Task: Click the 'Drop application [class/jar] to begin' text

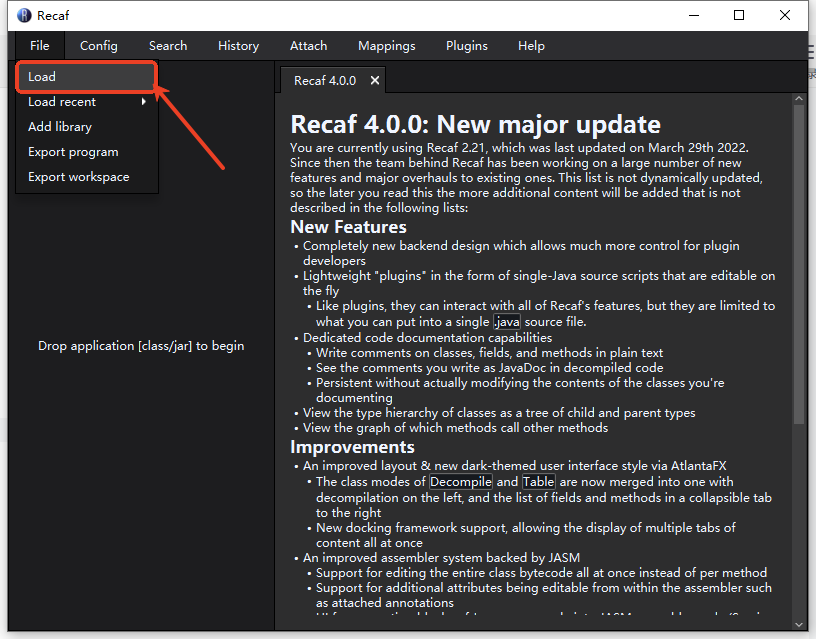Action: pos(141,346)
